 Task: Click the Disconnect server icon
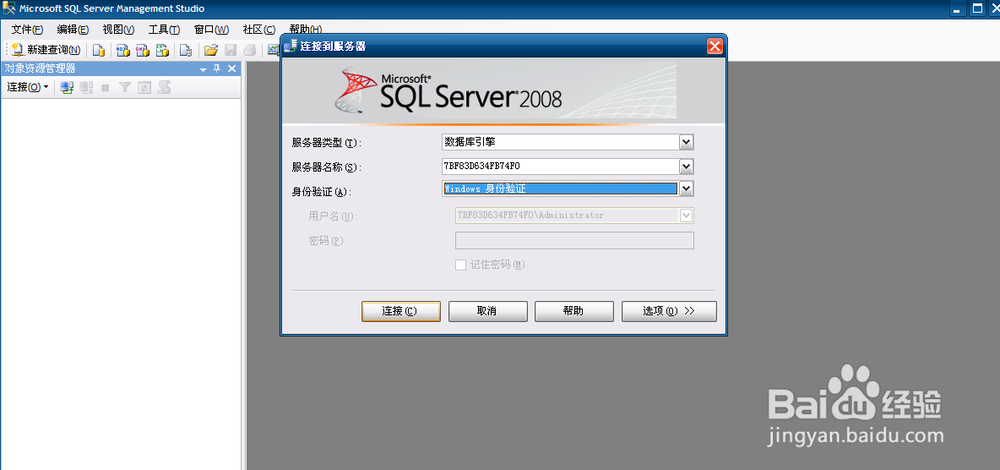tap(86, 87)
